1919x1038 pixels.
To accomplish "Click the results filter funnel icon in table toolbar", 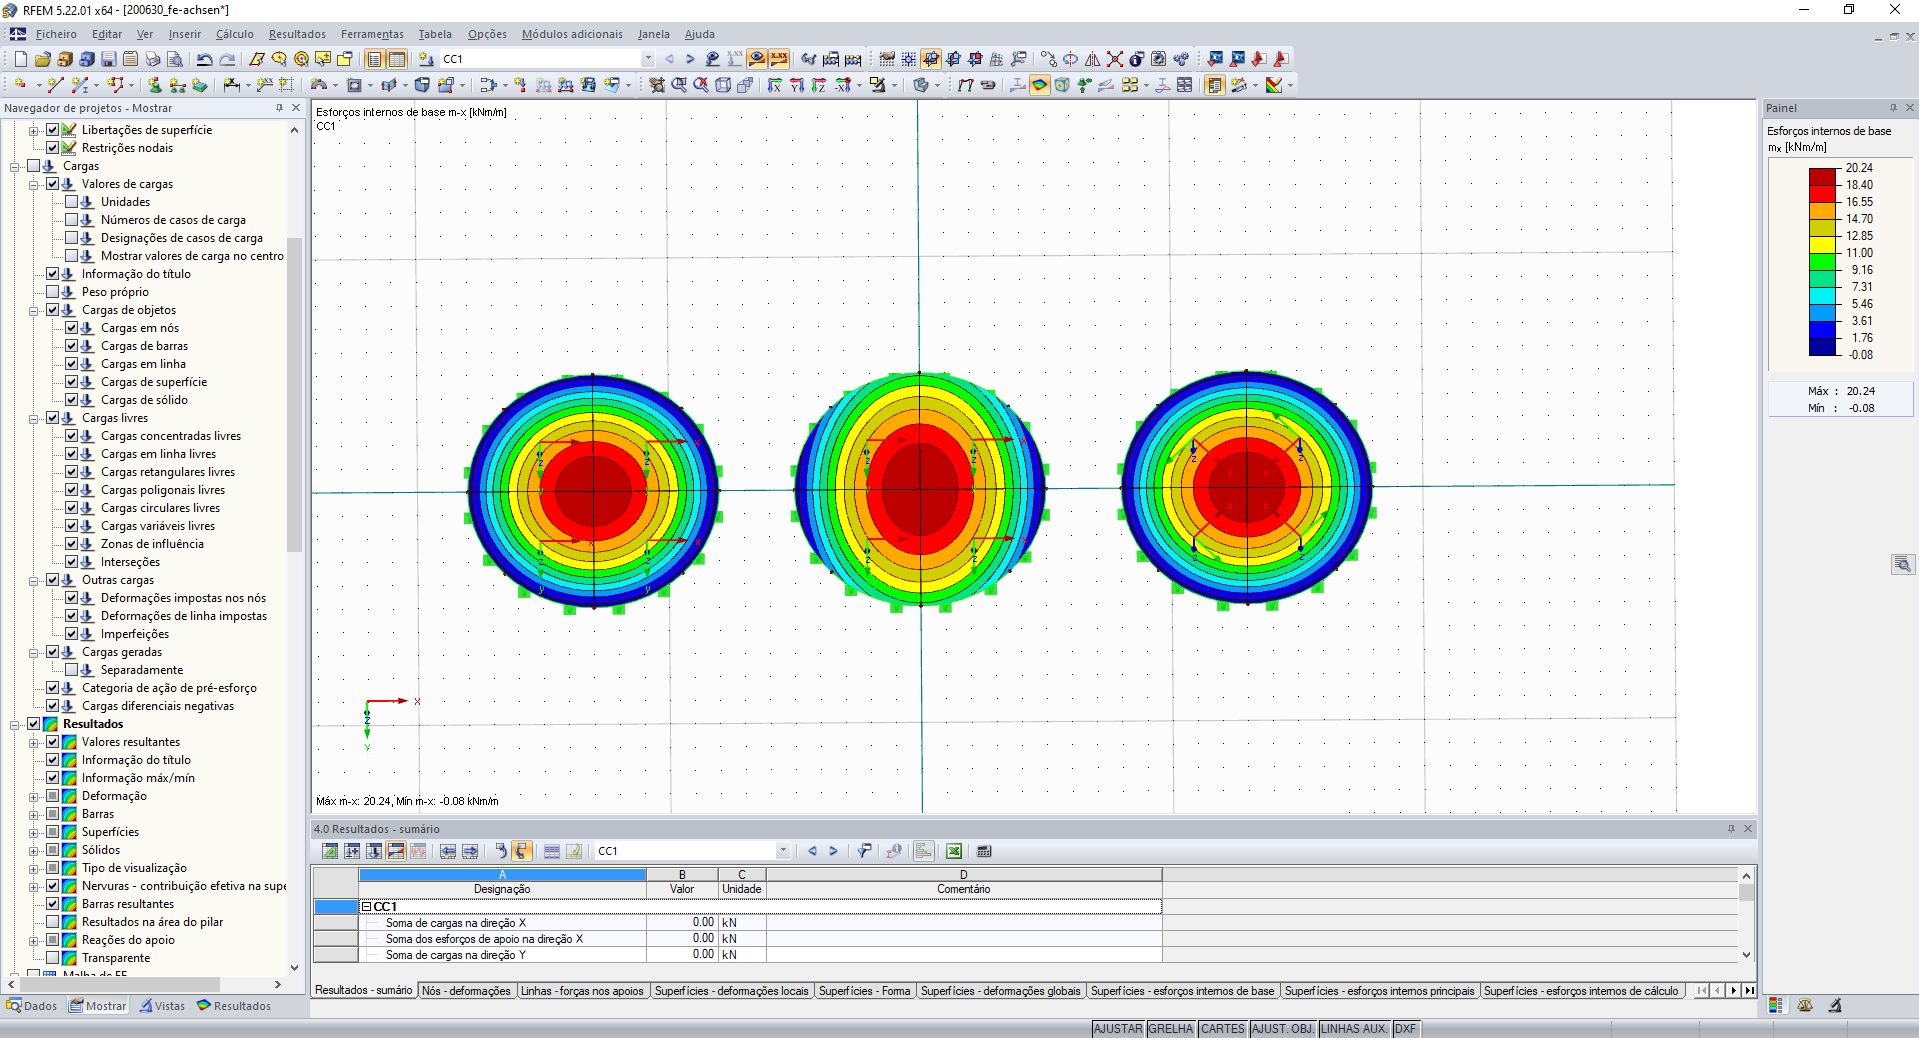I will point(864,851).
